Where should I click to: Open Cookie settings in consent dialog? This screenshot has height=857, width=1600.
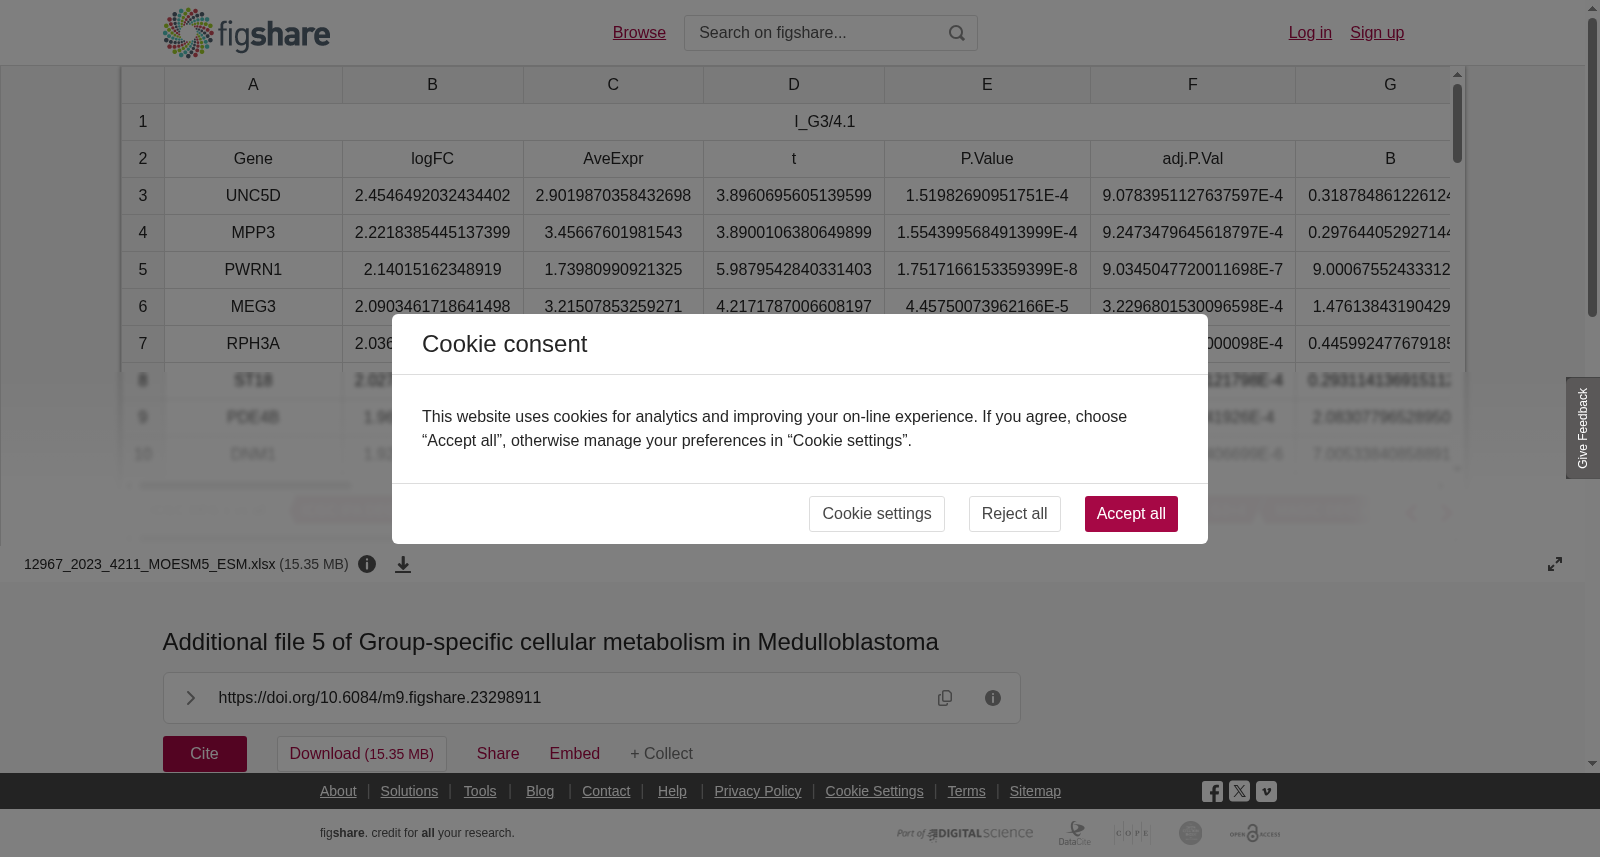pyautogui.click(x=877, y=514)
